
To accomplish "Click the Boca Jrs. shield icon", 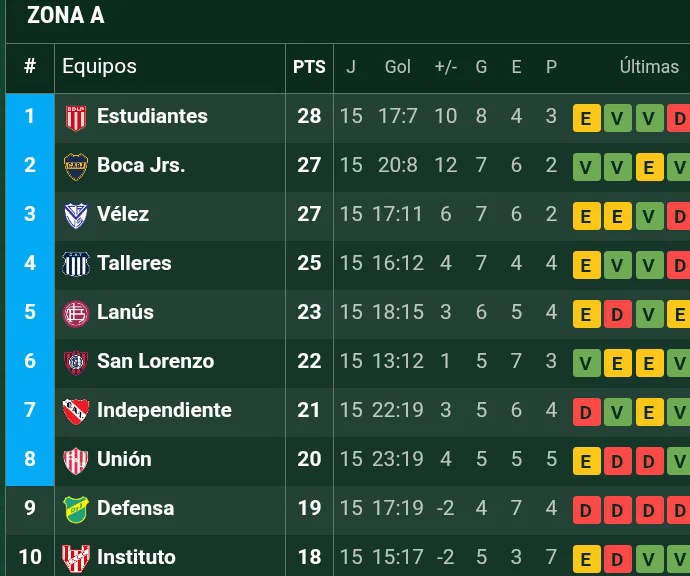I will coord(76,167).
